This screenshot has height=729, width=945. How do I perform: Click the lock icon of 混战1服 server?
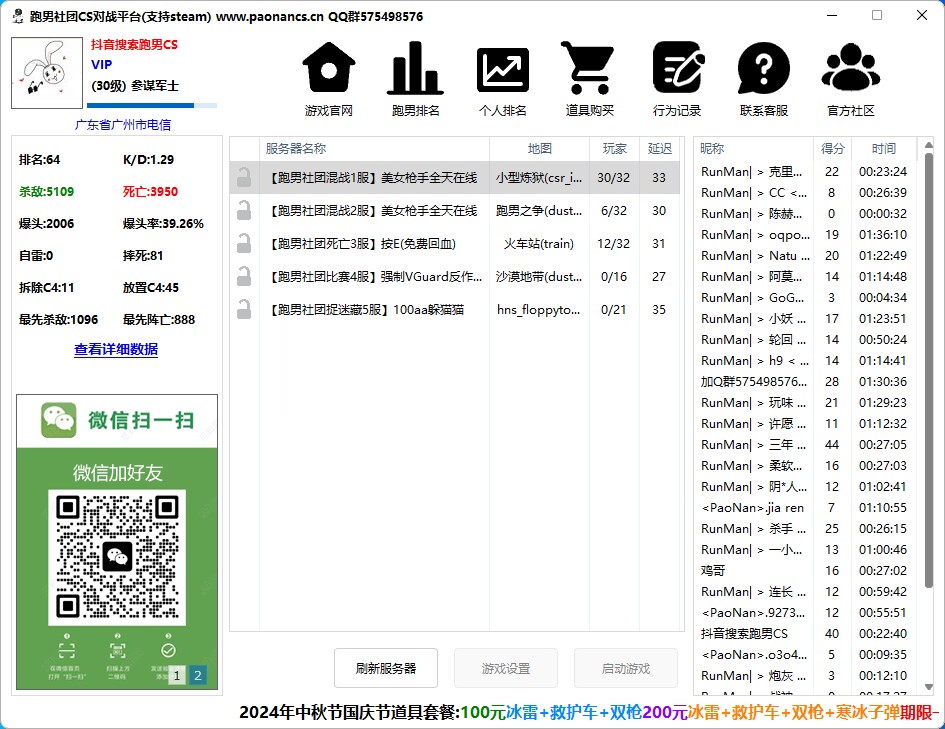click(244, 178)
